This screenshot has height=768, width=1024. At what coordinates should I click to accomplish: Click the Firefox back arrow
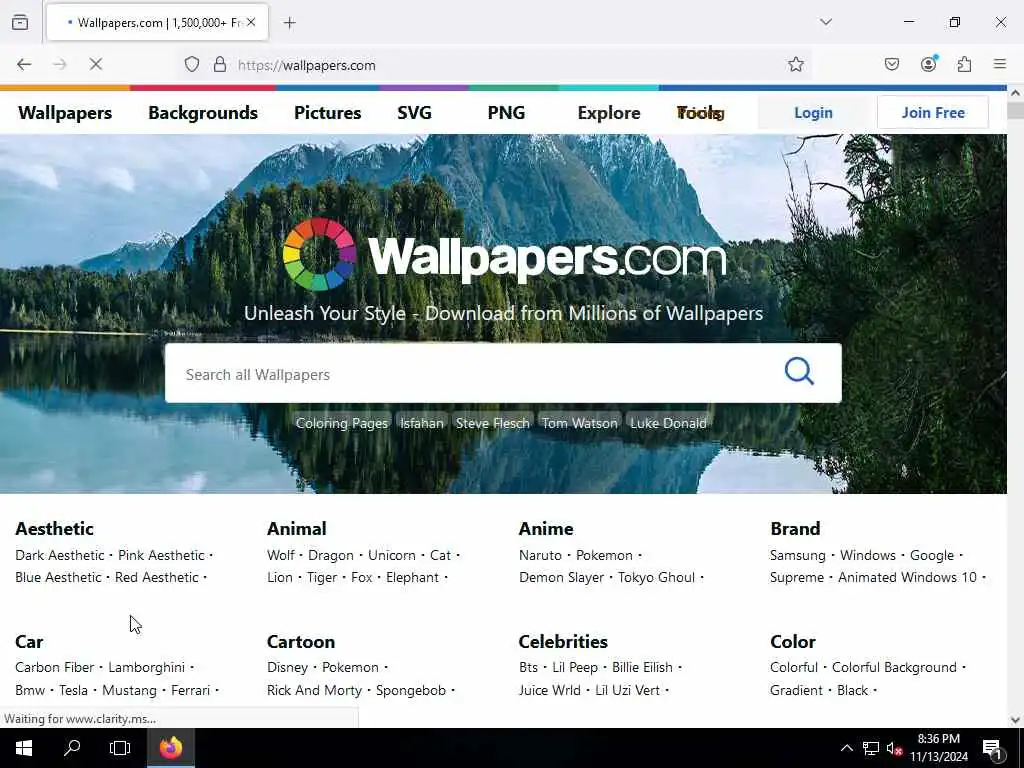point(24,64)
